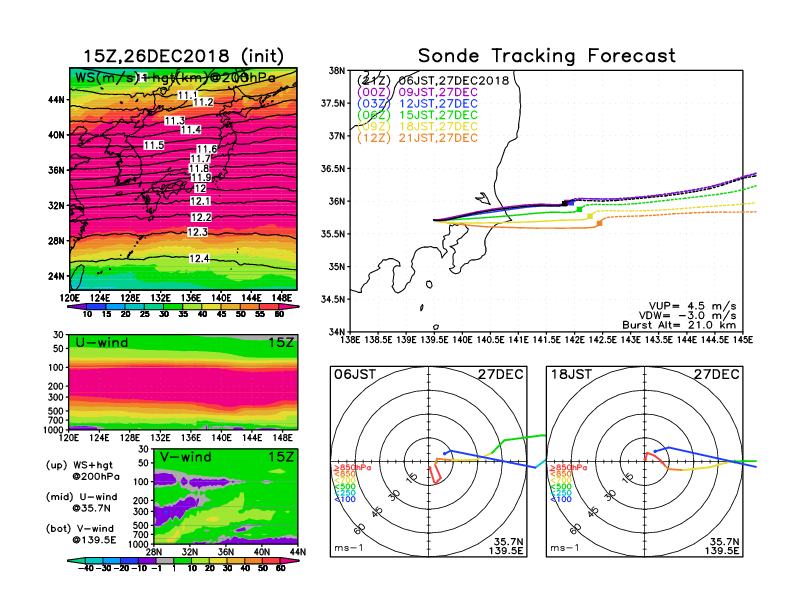The width and height of the screenshot is (792, 612).
Task: Click the yellow legend entry "(09Z) 18JST,27DEC"
Action: pyautogui.click(x=417, y=127)
